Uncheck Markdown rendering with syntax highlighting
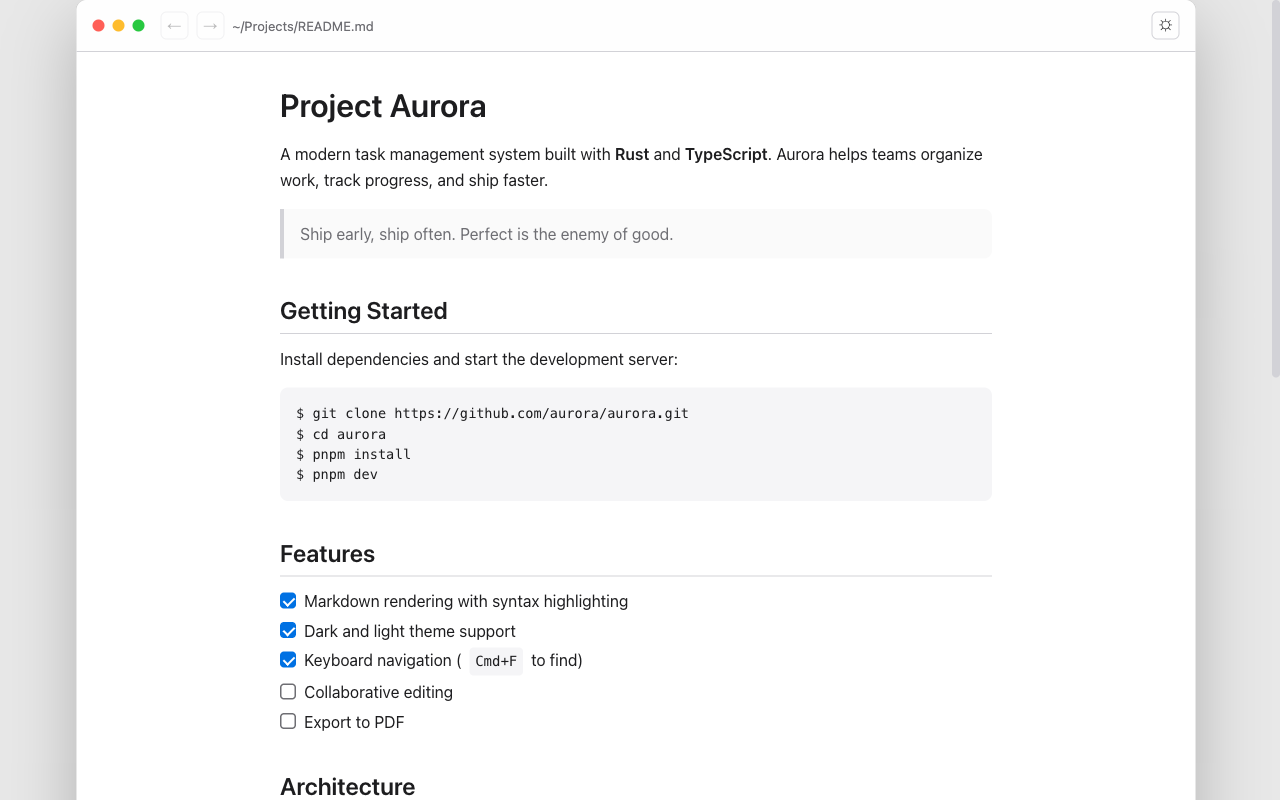Screen dimensions: 1280x800 click(288, 600)
